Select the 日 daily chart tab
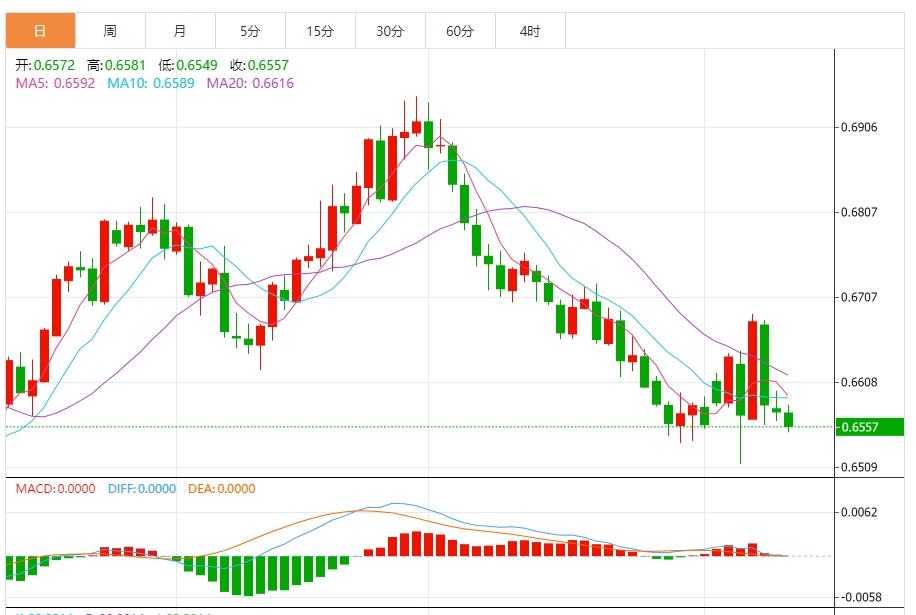The image size is (916, 615). pos(40,31)
